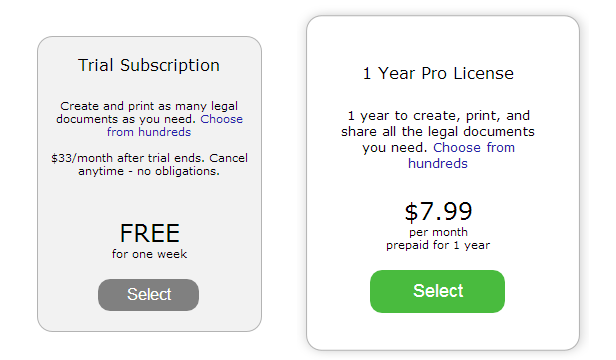Click 'anytime - no obligations' text line

149,171
